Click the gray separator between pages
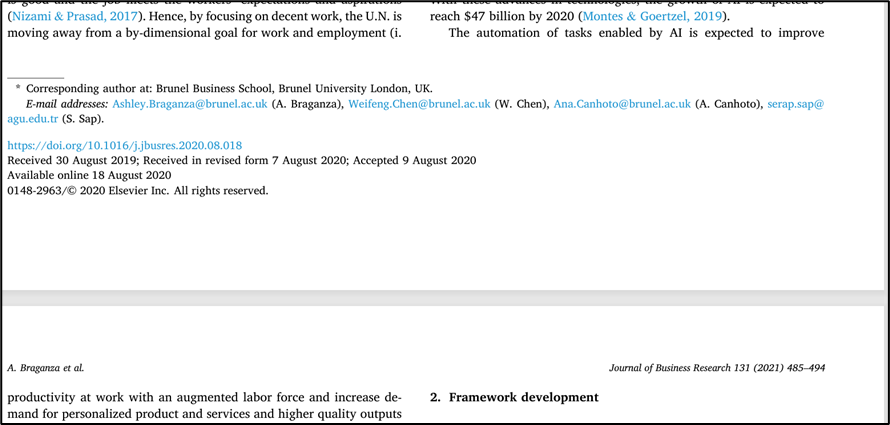Viewport: 890px width, 425px height. pyautogui.click(x=445, y=299)
